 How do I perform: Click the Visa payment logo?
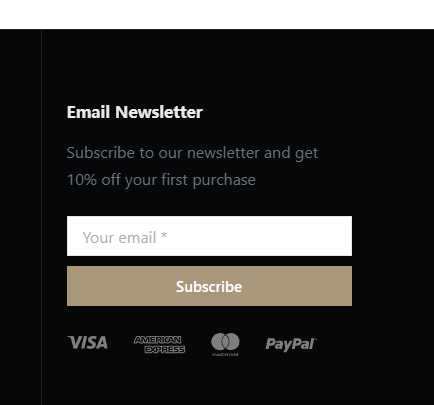point(87,343)
